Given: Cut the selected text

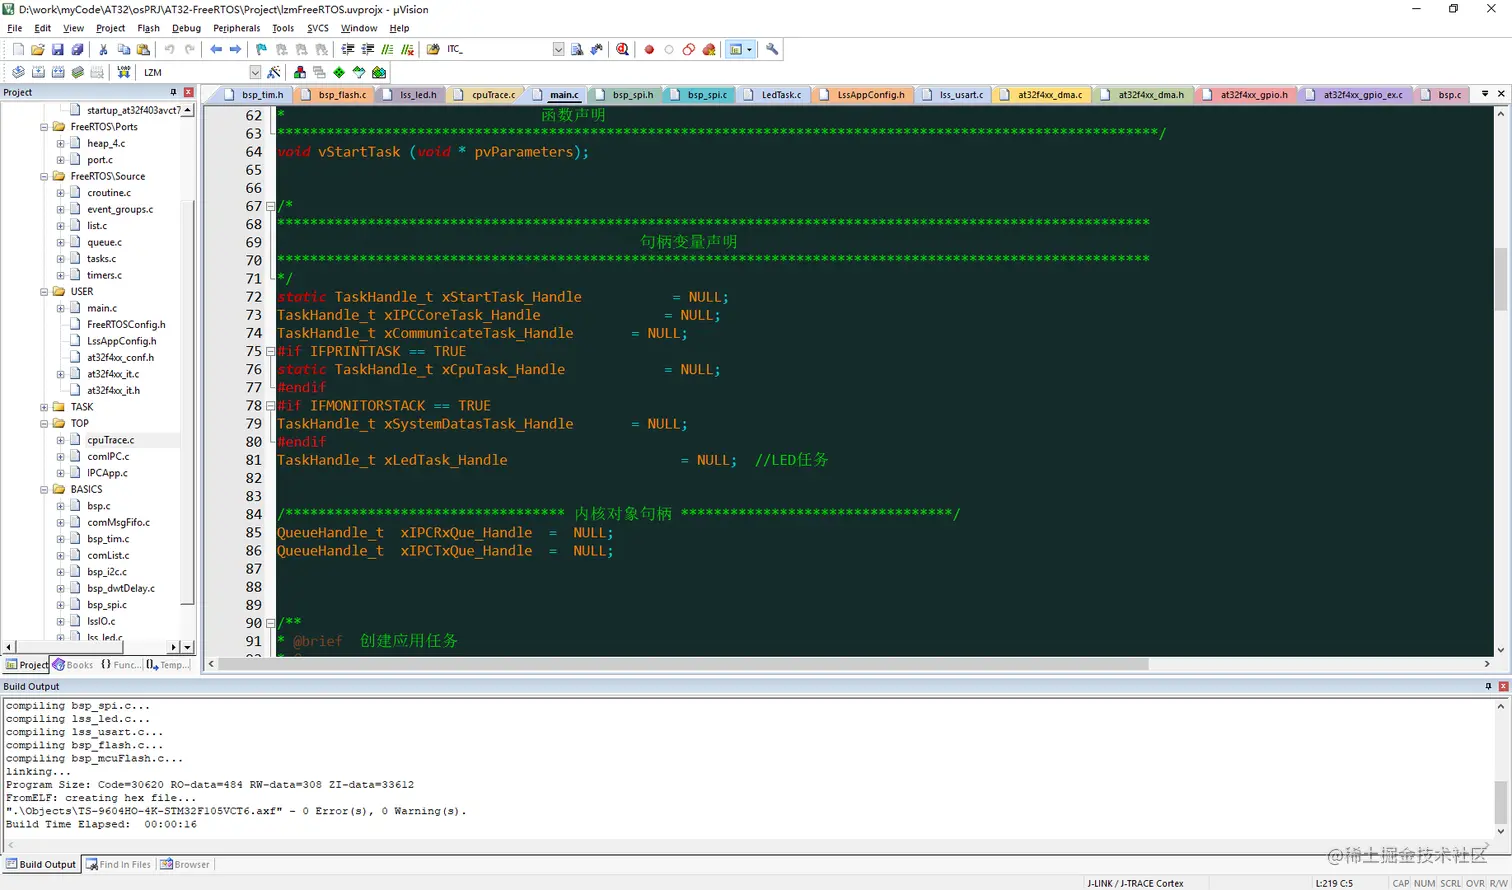Looking at the screenshot, I should click(103, 49).
